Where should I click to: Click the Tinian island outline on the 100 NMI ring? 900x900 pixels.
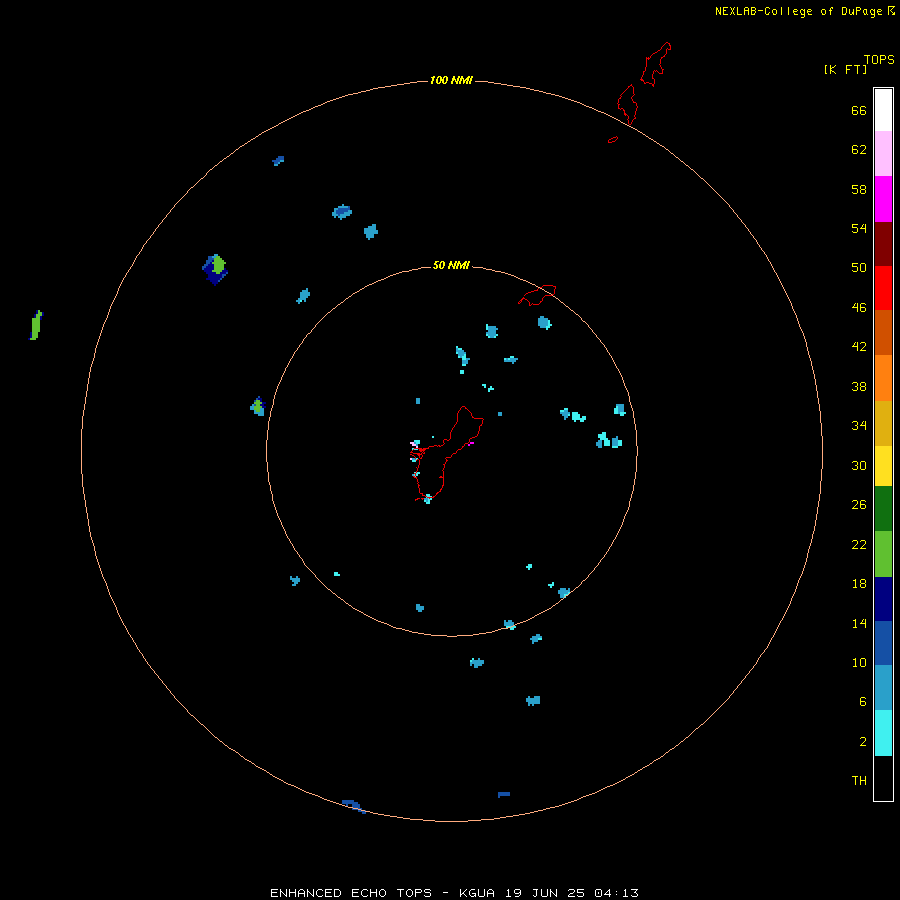tap(627, 104)
